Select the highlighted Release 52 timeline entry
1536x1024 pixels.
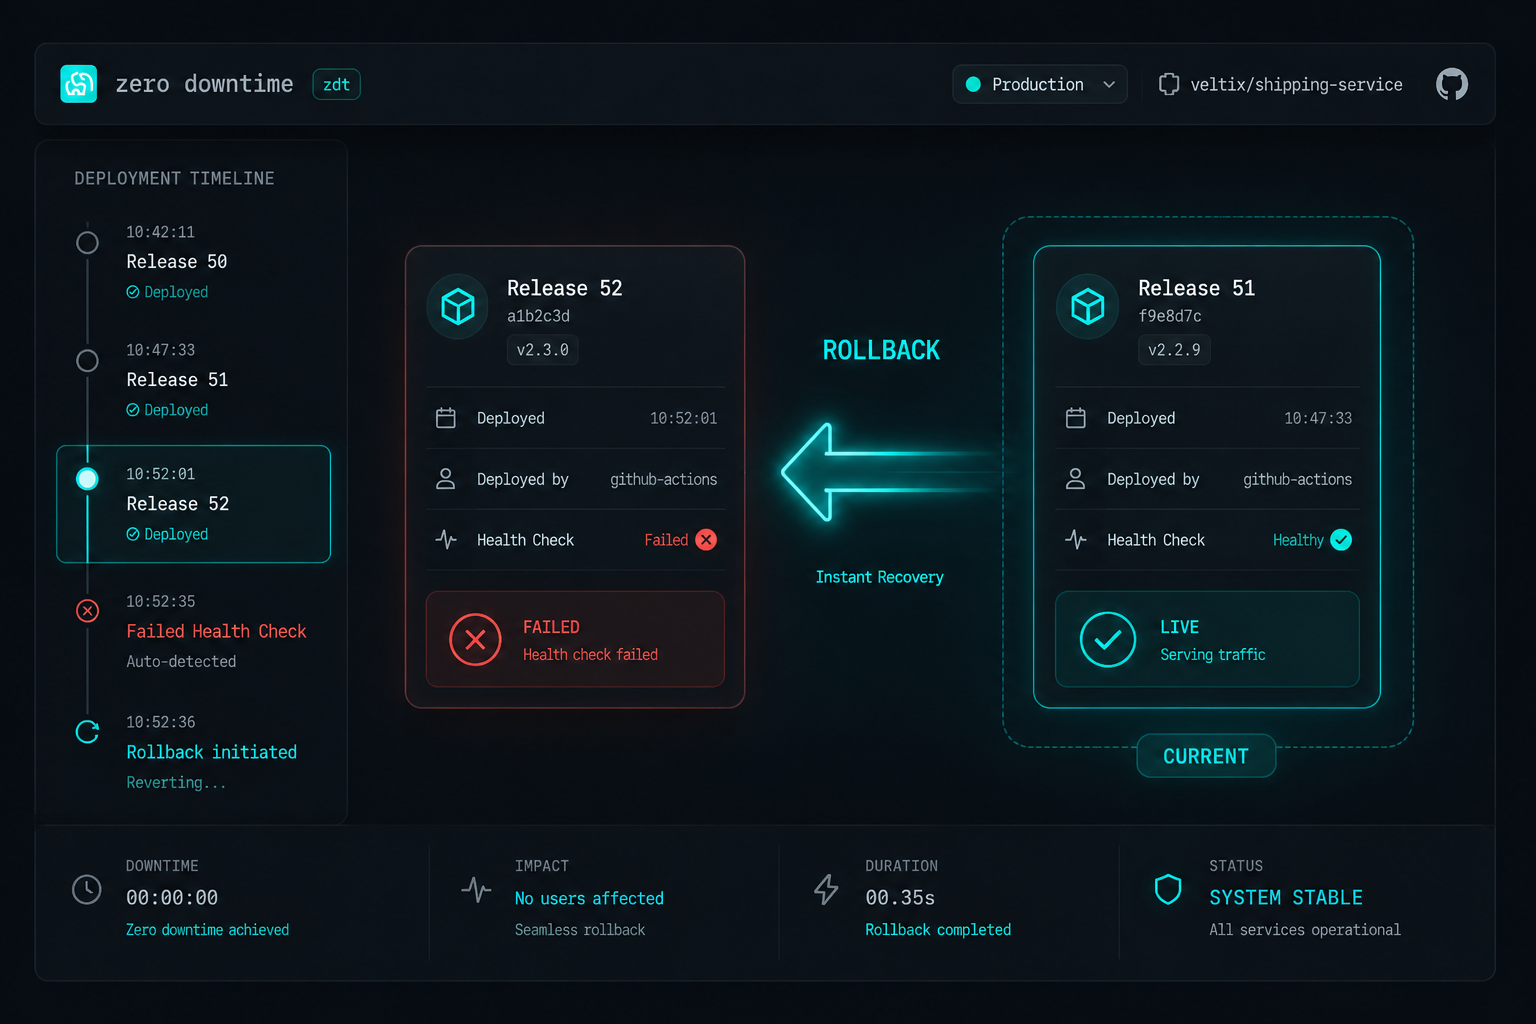click(x=194, y=504)
